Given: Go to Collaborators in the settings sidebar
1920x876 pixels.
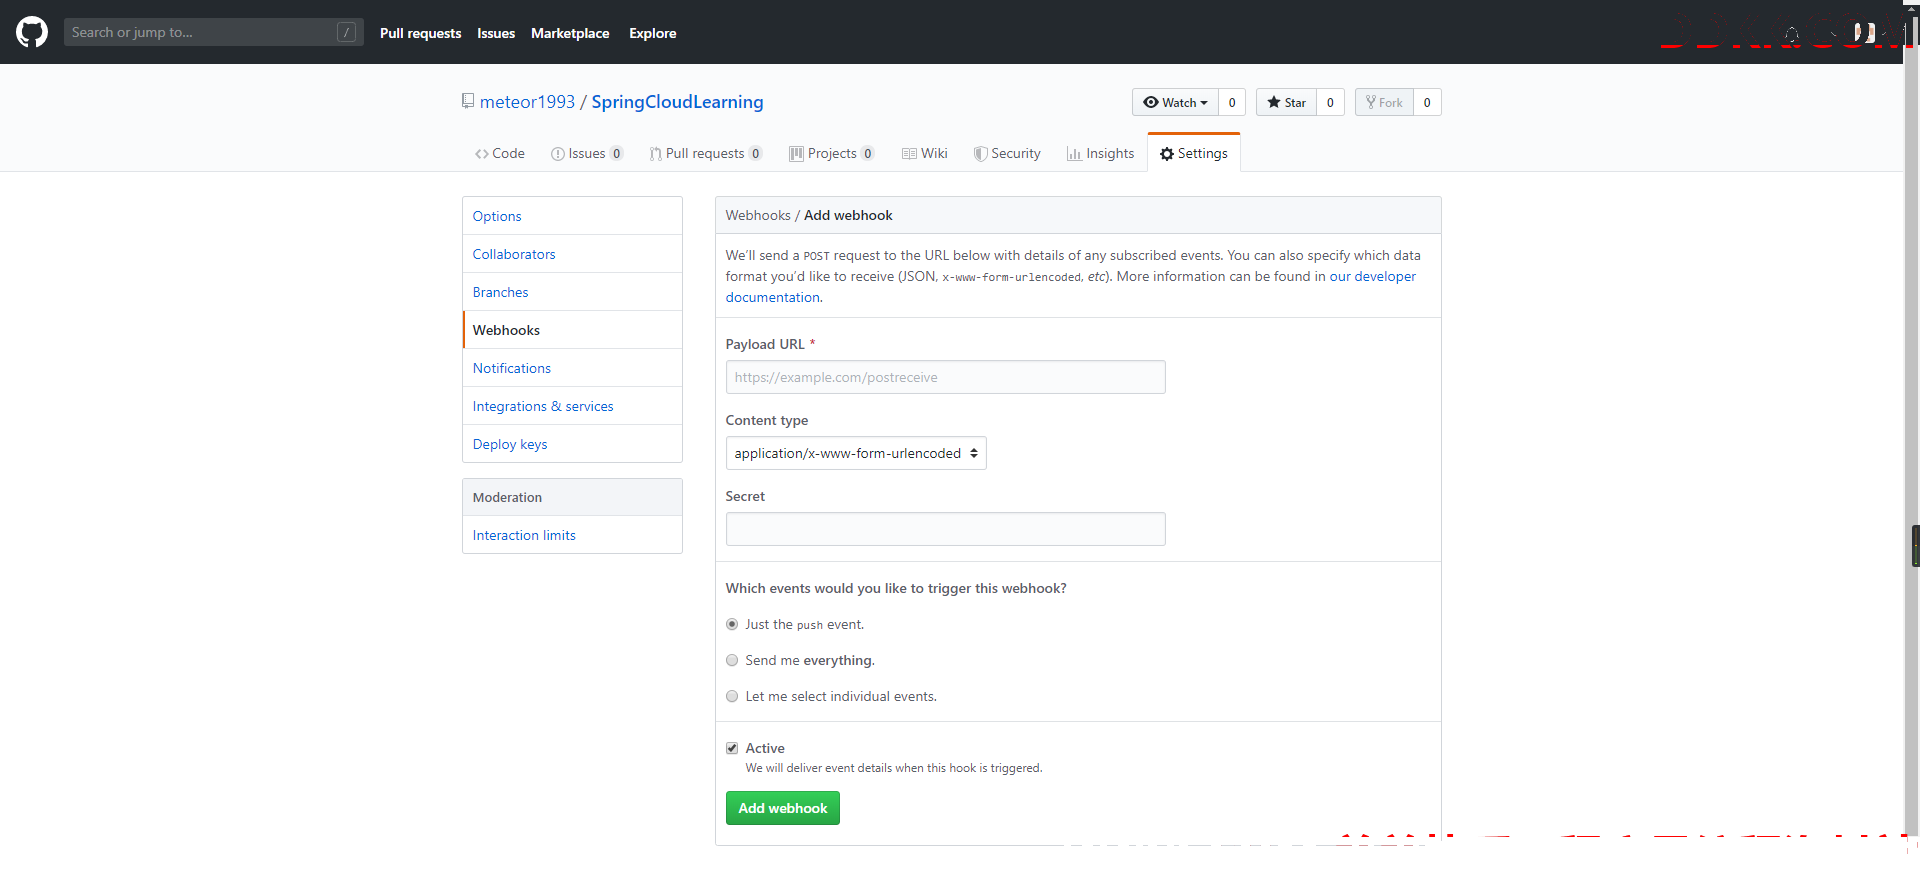Looking at the screenshot, I should coord(572,254).
